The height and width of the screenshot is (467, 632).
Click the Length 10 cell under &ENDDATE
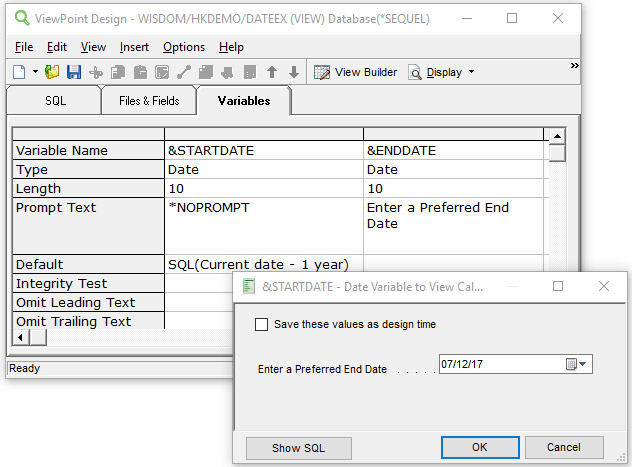453,189
